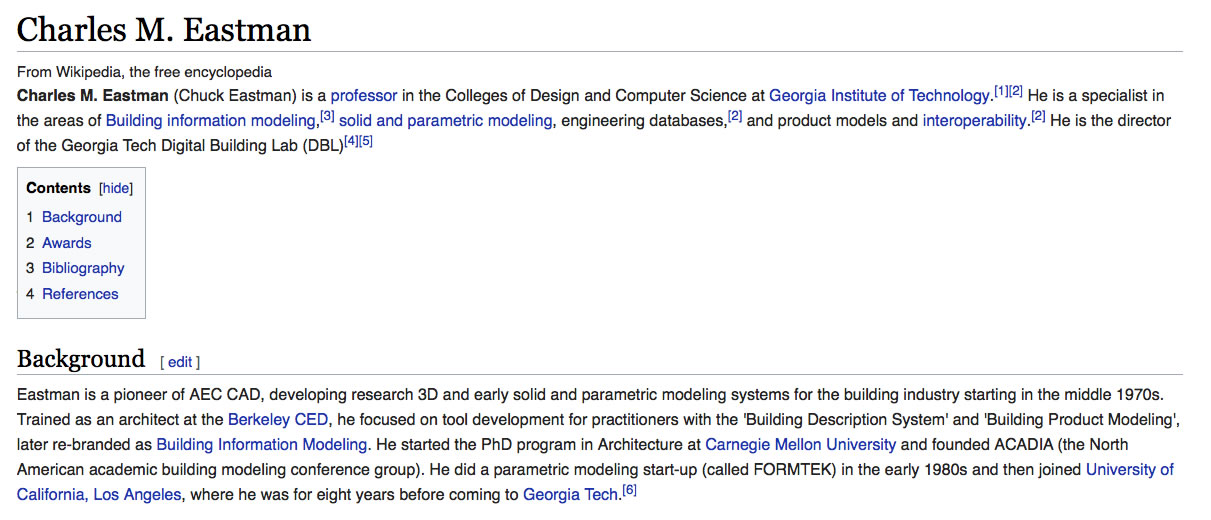
Task: Open Building information modeling intro link
Action: (210, 121)
